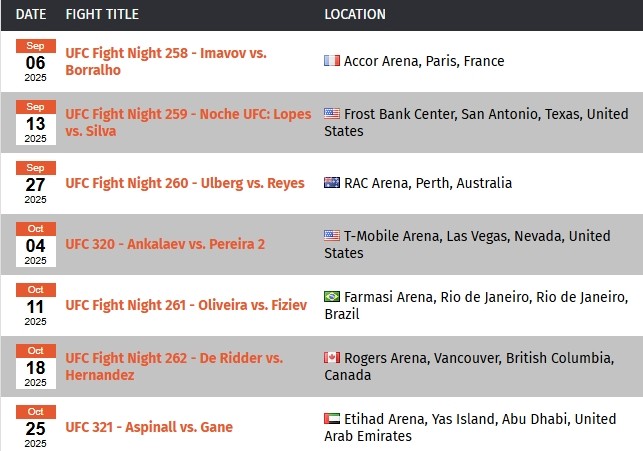This screenshot has width=643, height=451.
Task: Click the LOCATION column header
Action: click(355, 14)
